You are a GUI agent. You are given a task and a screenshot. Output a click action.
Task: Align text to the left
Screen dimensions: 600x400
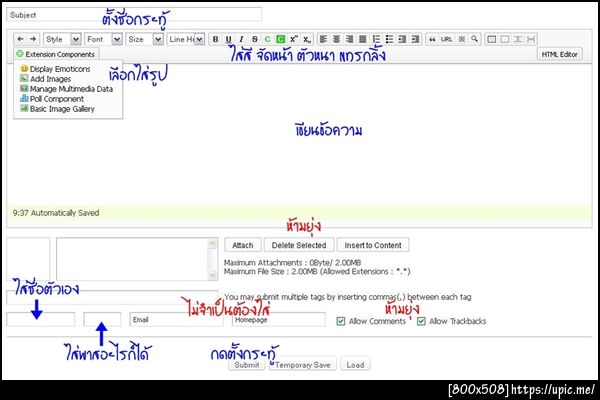point(323,39)
